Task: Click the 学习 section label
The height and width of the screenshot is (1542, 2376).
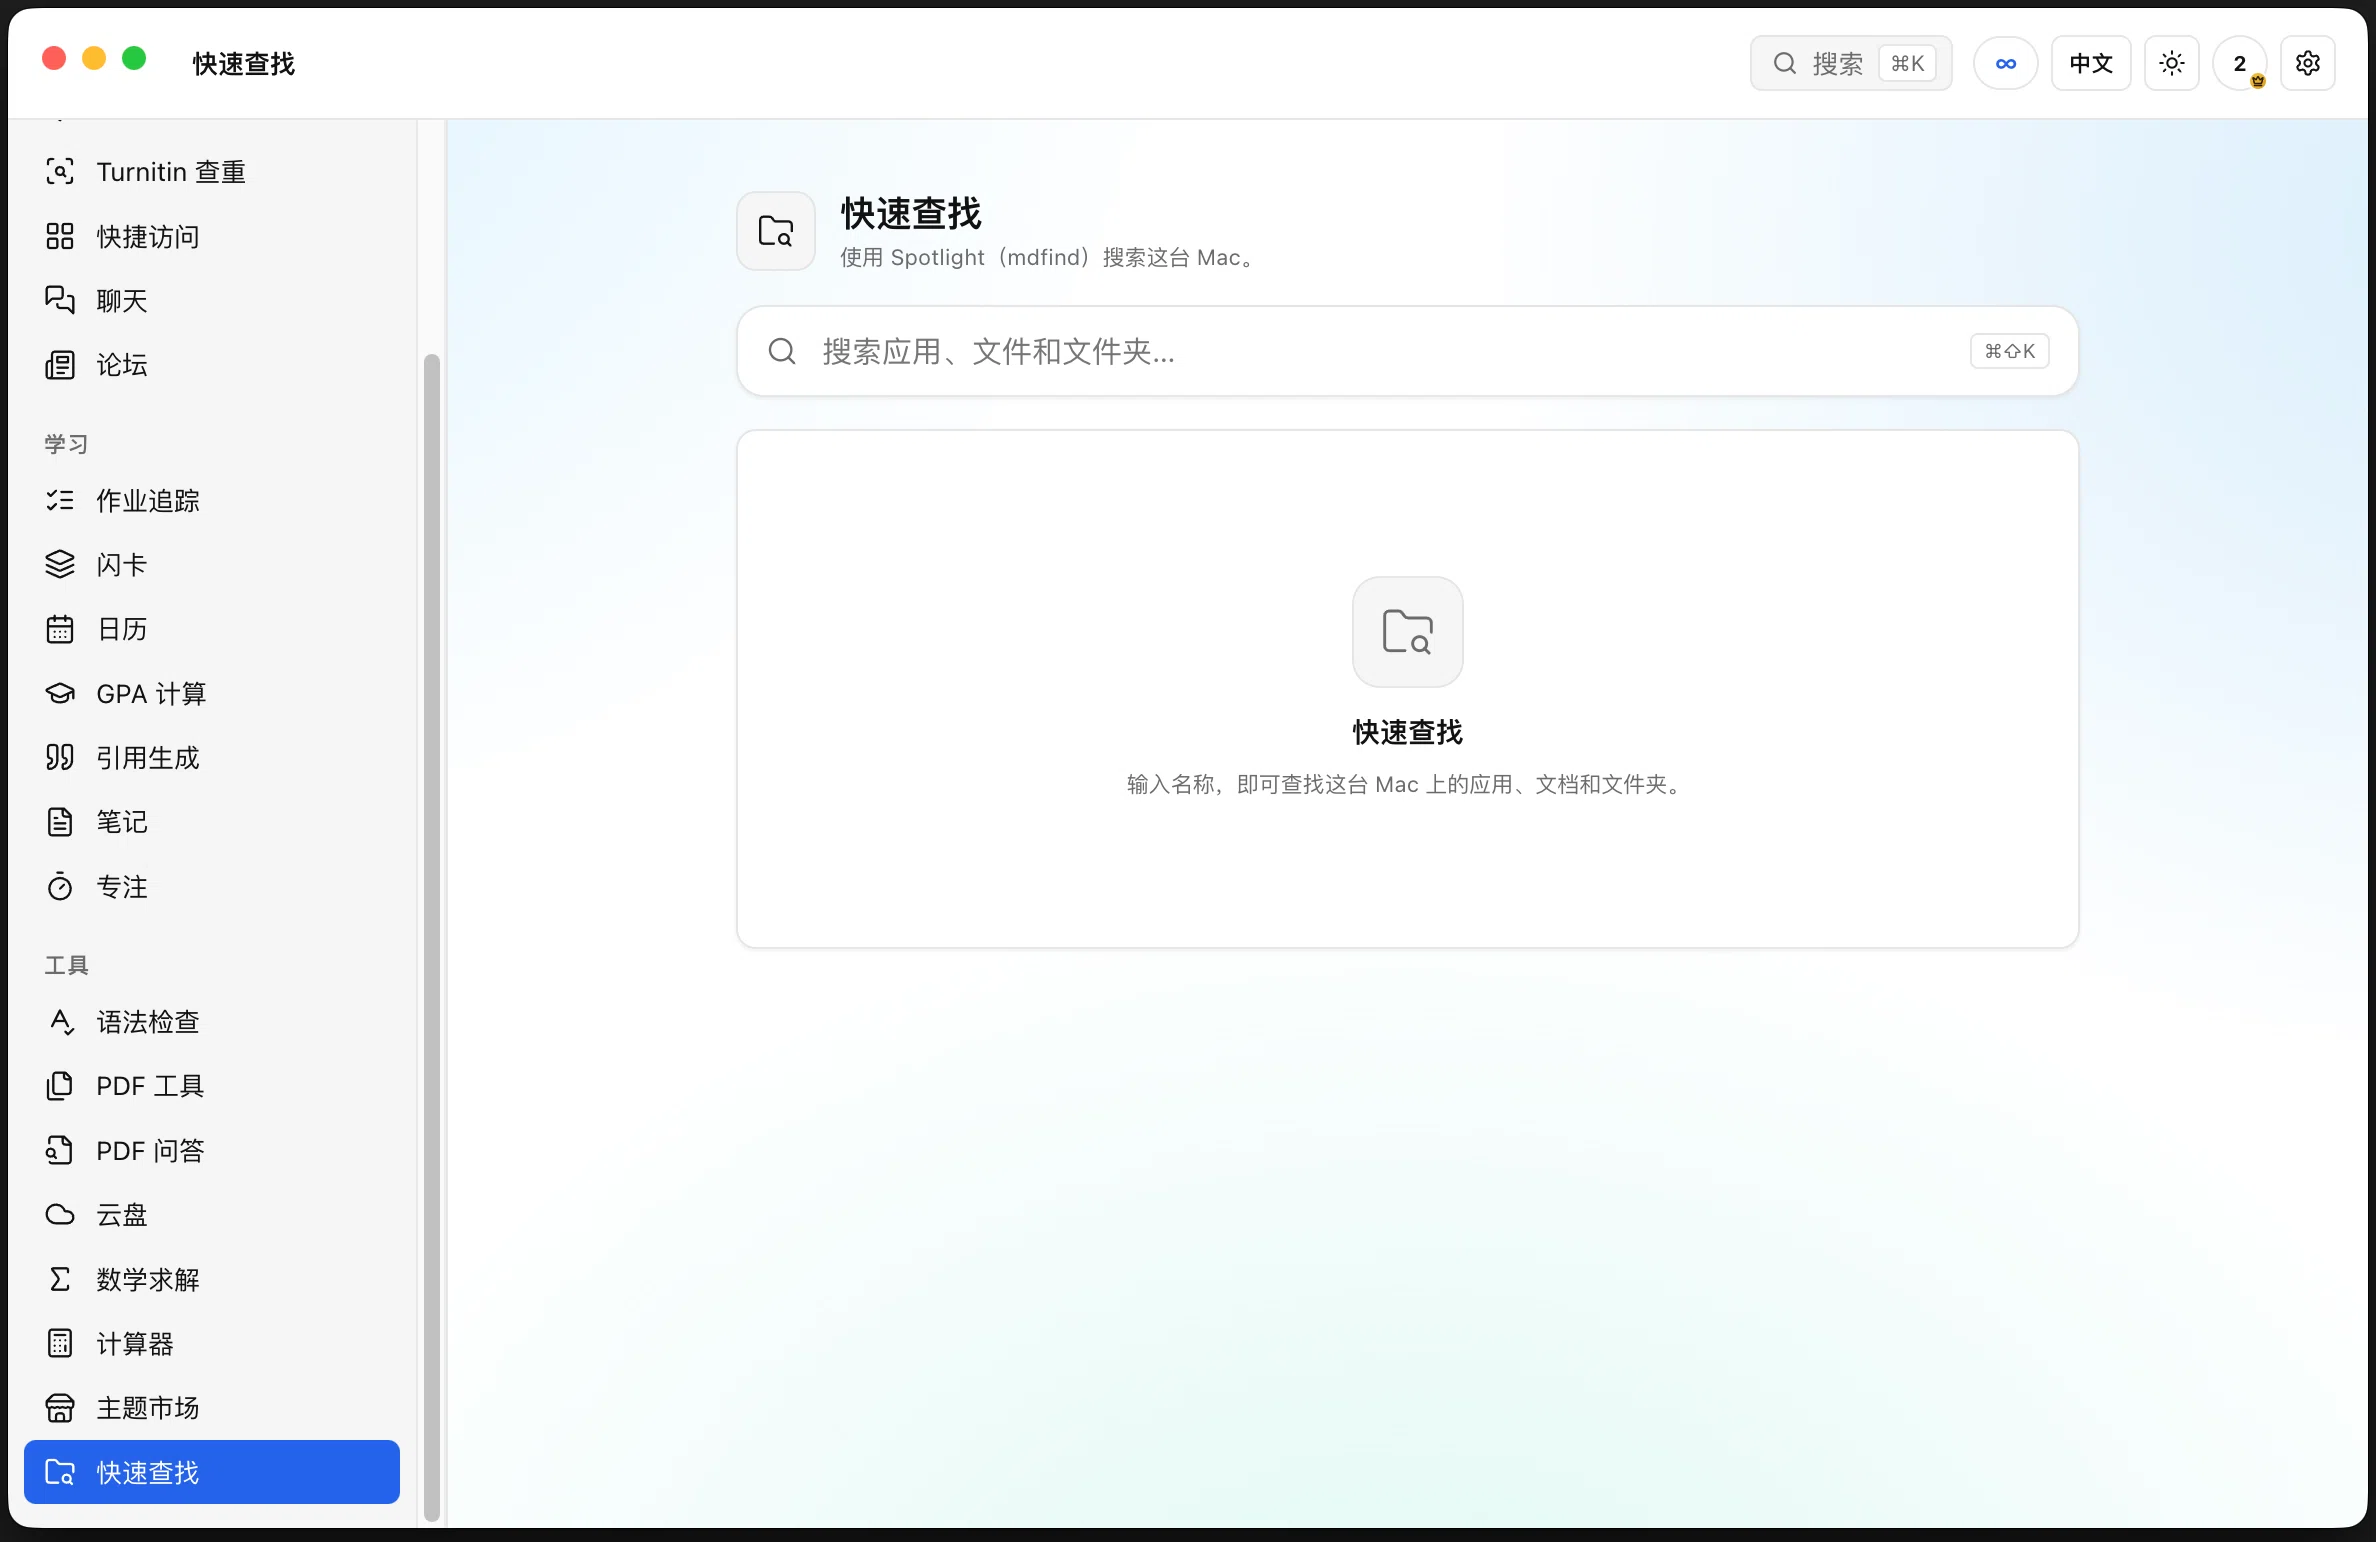Action: tap(66, 444)
